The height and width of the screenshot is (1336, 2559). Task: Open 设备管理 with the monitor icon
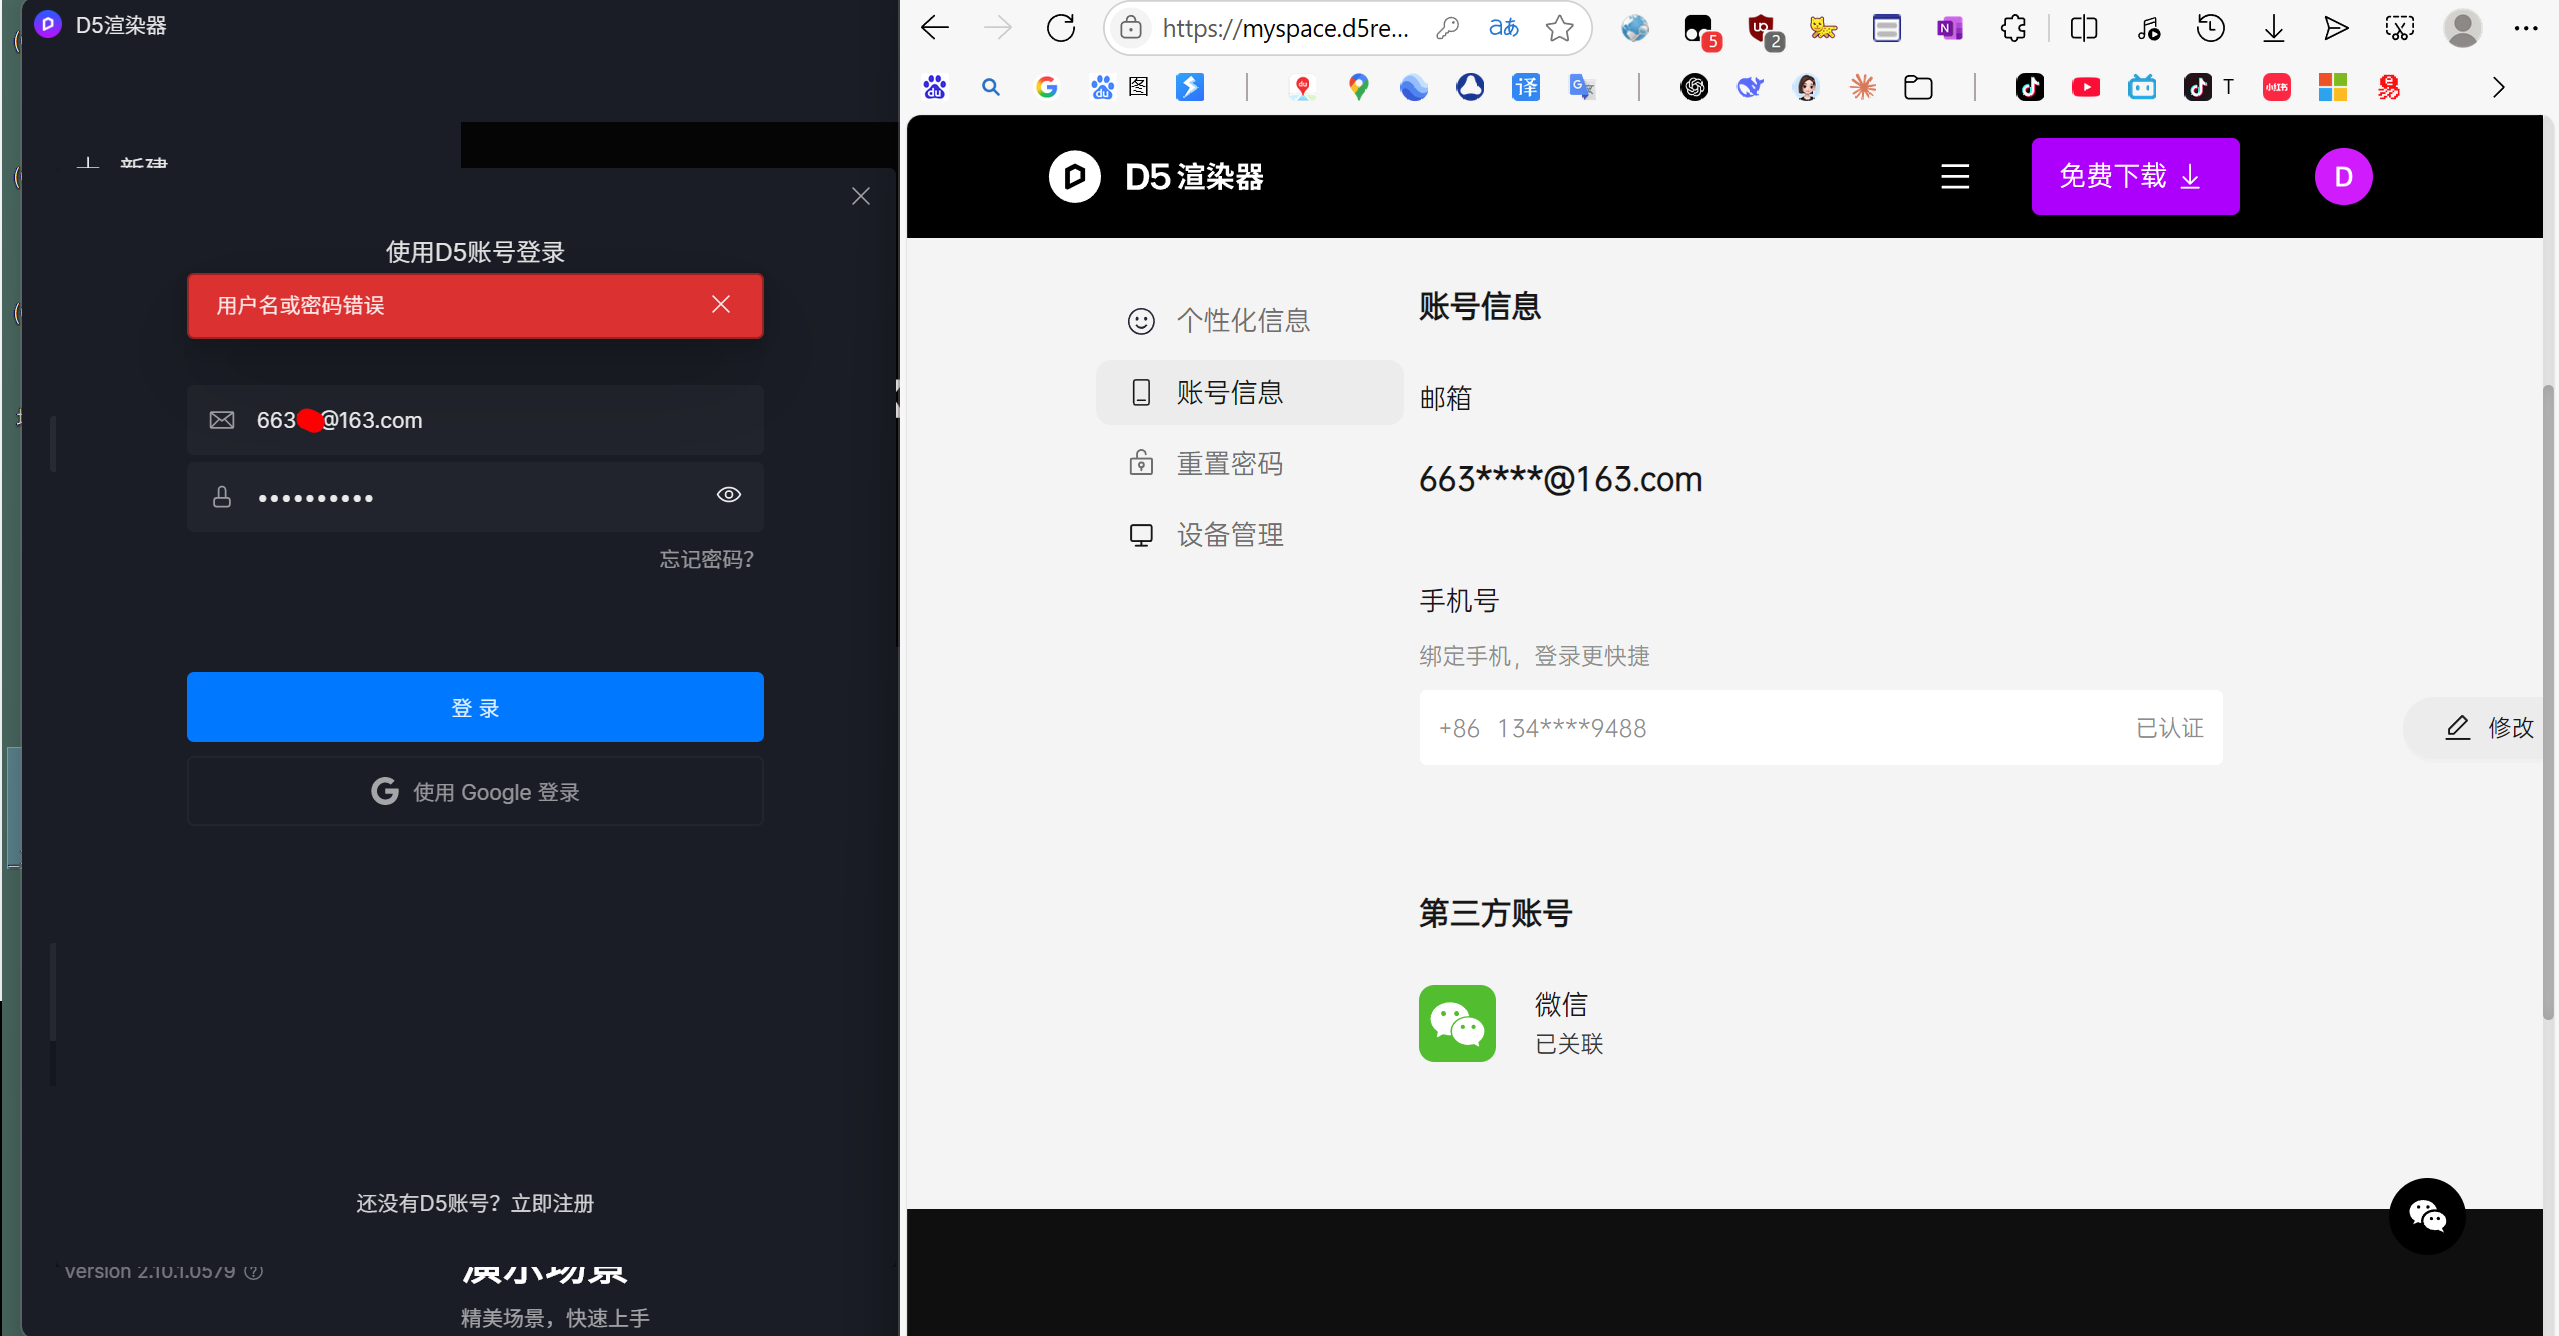[x=1229, y=534]
